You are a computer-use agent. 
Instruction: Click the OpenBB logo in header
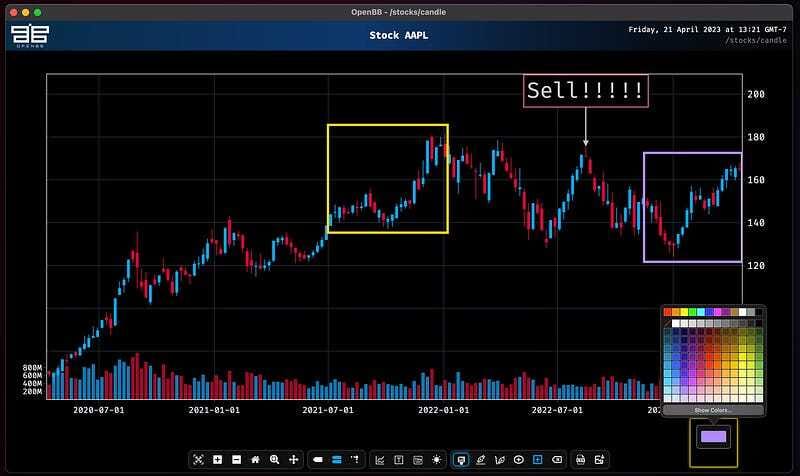tap(30, 36)
